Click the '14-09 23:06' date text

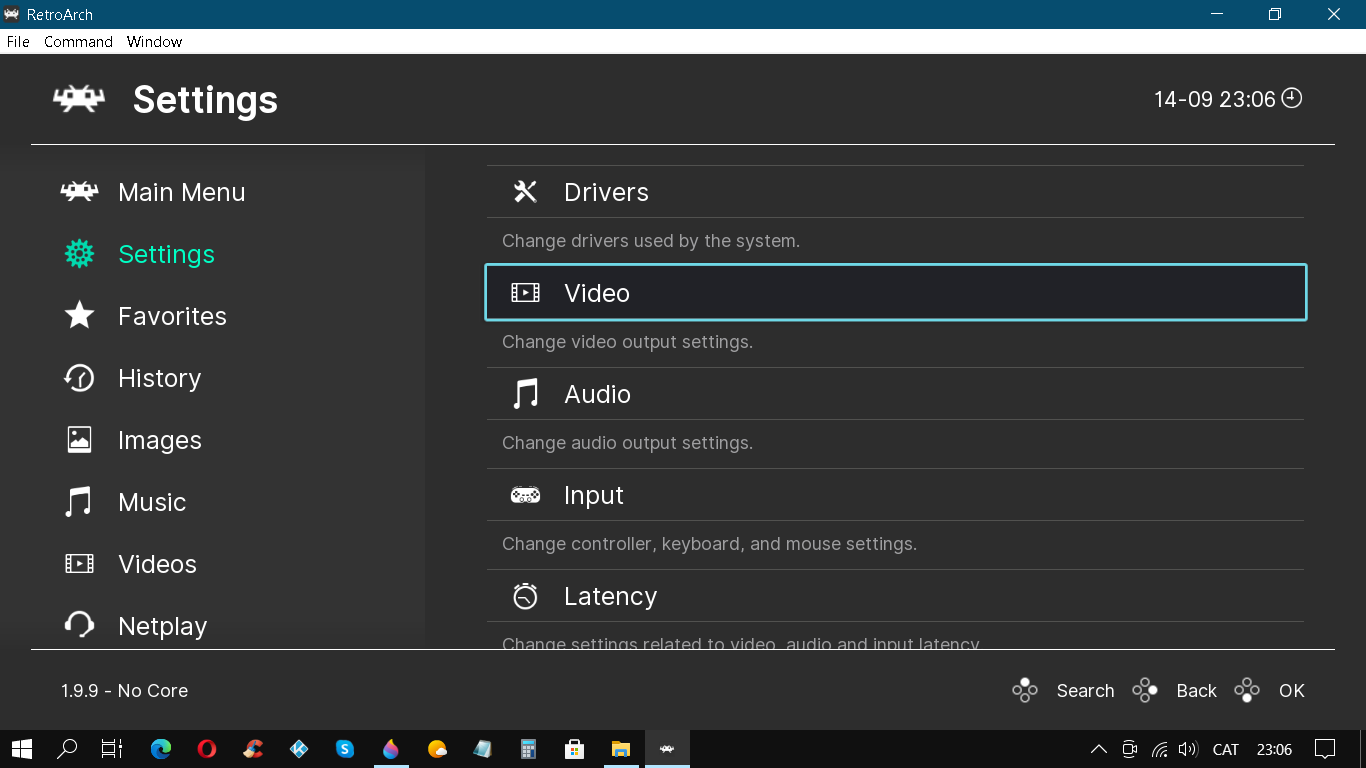[x=1215, y=99]
